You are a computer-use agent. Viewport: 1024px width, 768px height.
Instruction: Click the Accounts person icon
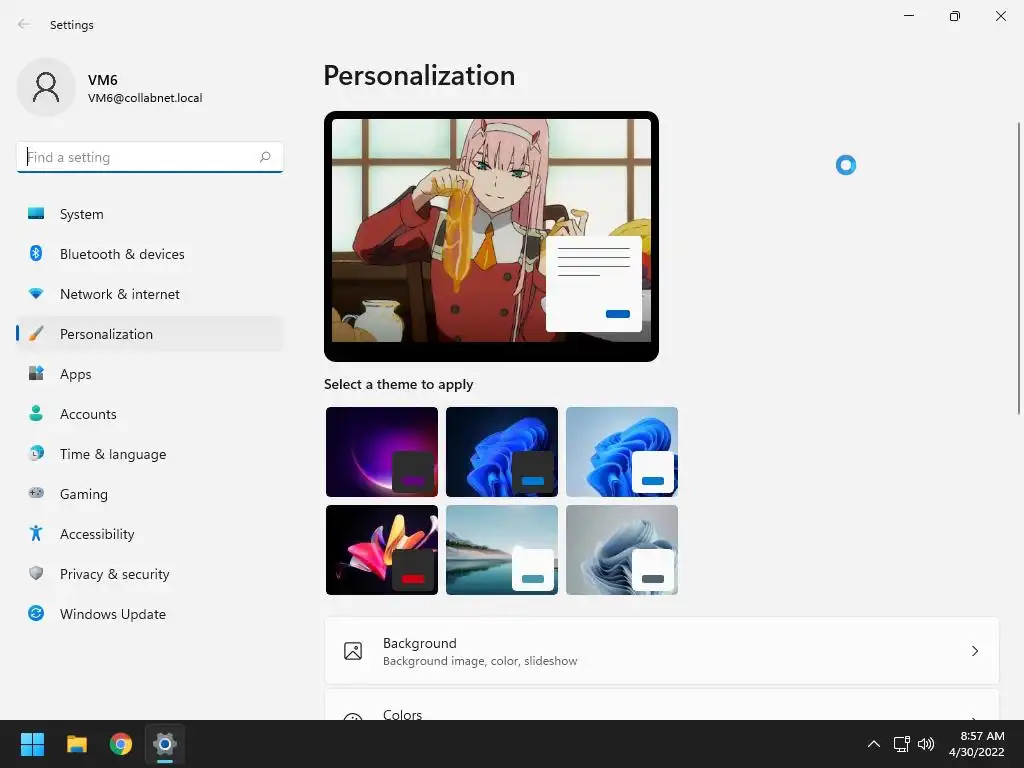click(x=36, y=413)
